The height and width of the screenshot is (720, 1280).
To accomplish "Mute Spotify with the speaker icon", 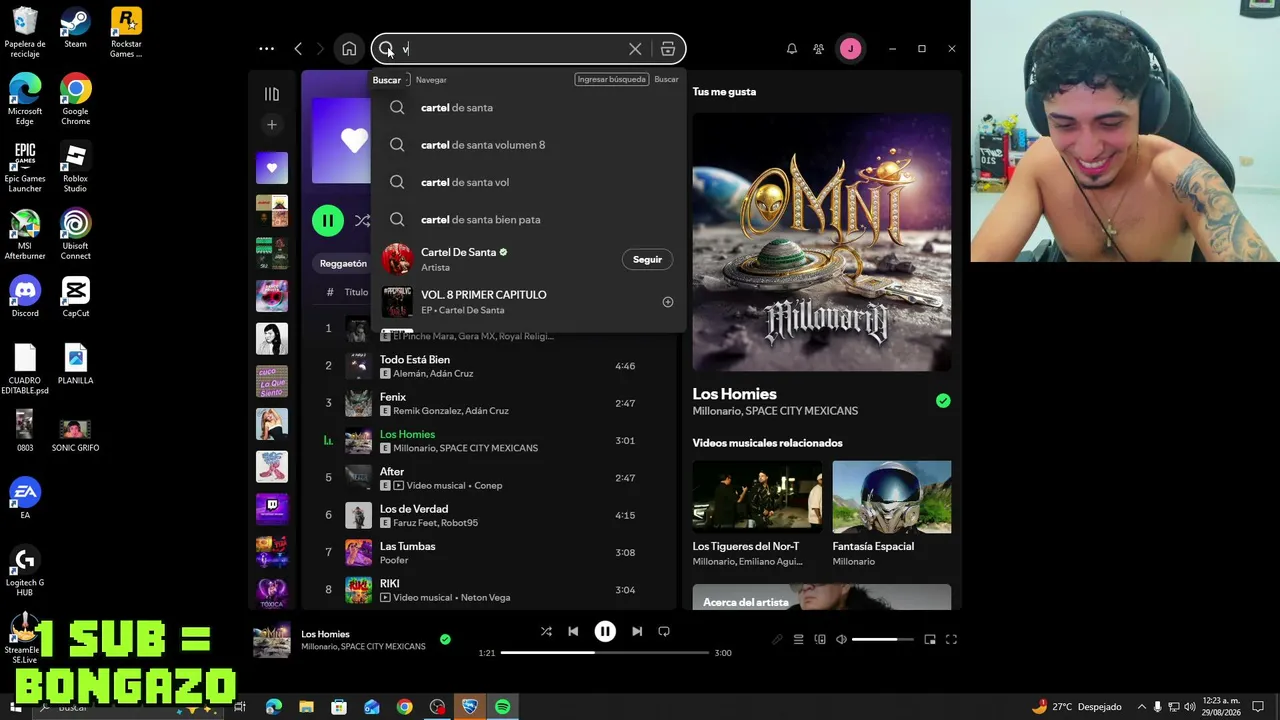I will point(841,639).
